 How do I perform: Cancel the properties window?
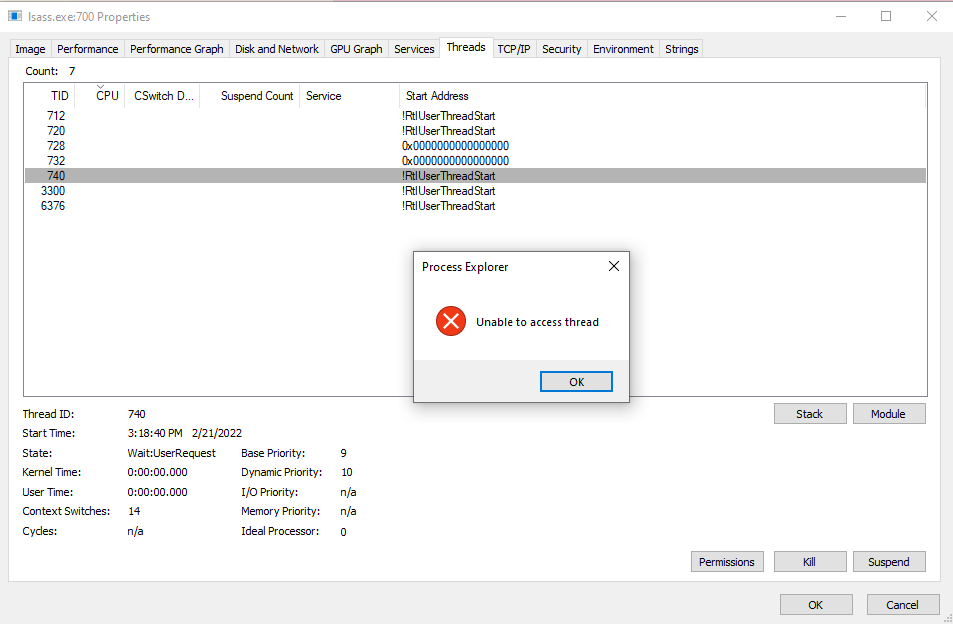tap(903, 605)
